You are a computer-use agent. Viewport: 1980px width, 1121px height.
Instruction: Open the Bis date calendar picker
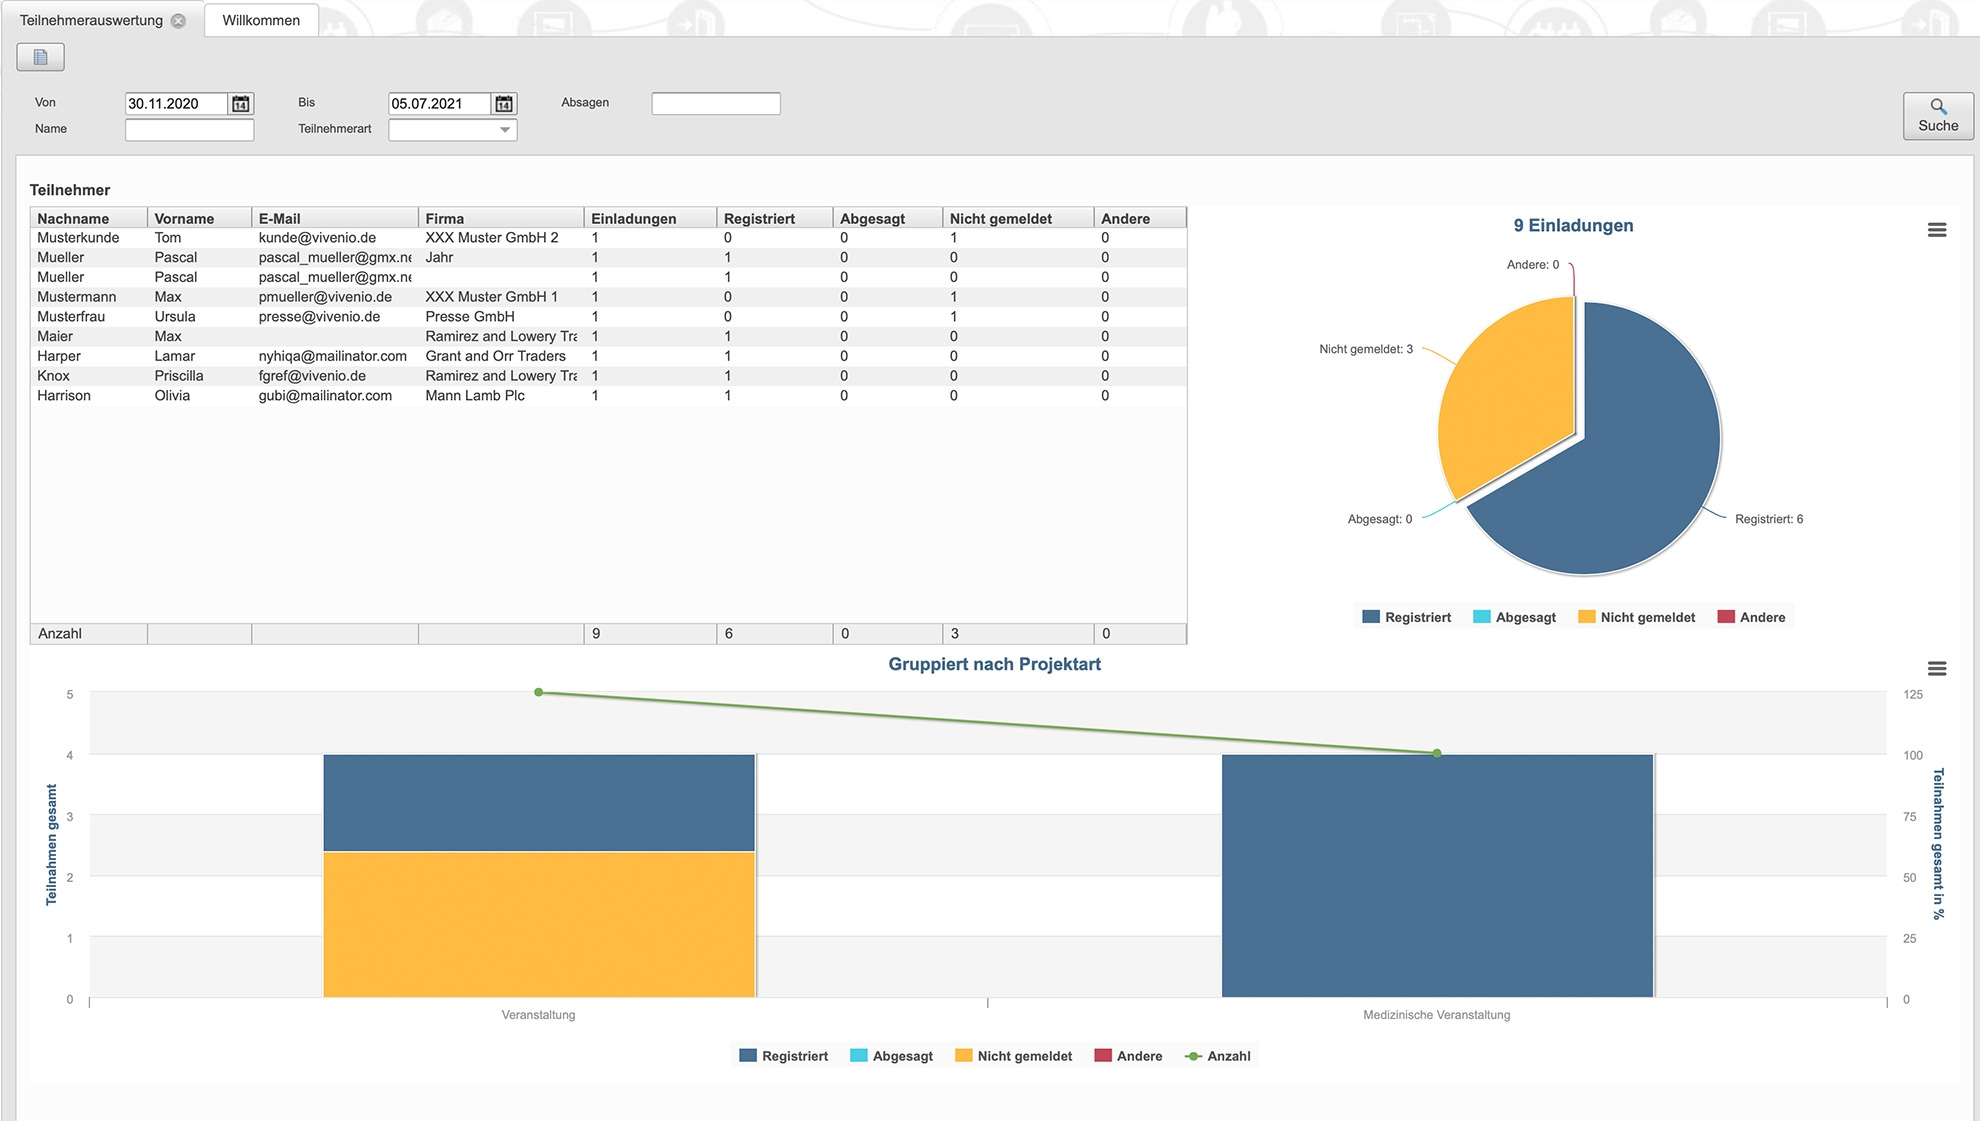tap(504, 104)
